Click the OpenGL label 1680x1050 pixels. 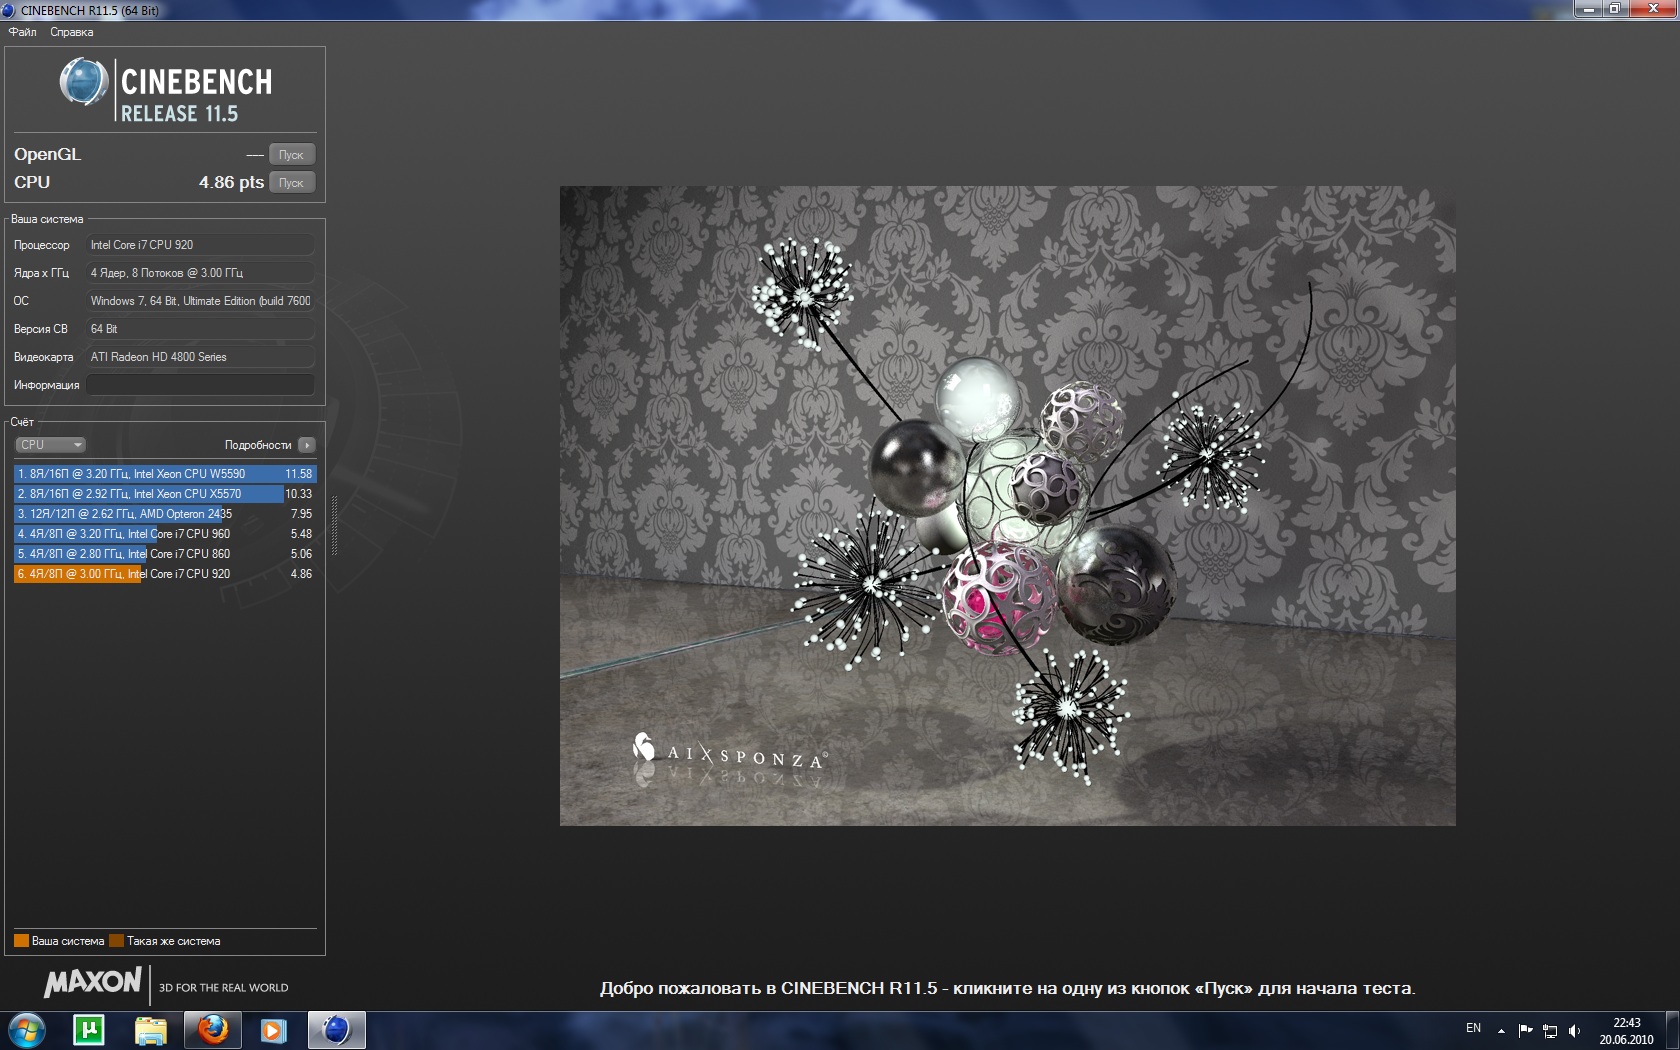[x=47, y=154]
